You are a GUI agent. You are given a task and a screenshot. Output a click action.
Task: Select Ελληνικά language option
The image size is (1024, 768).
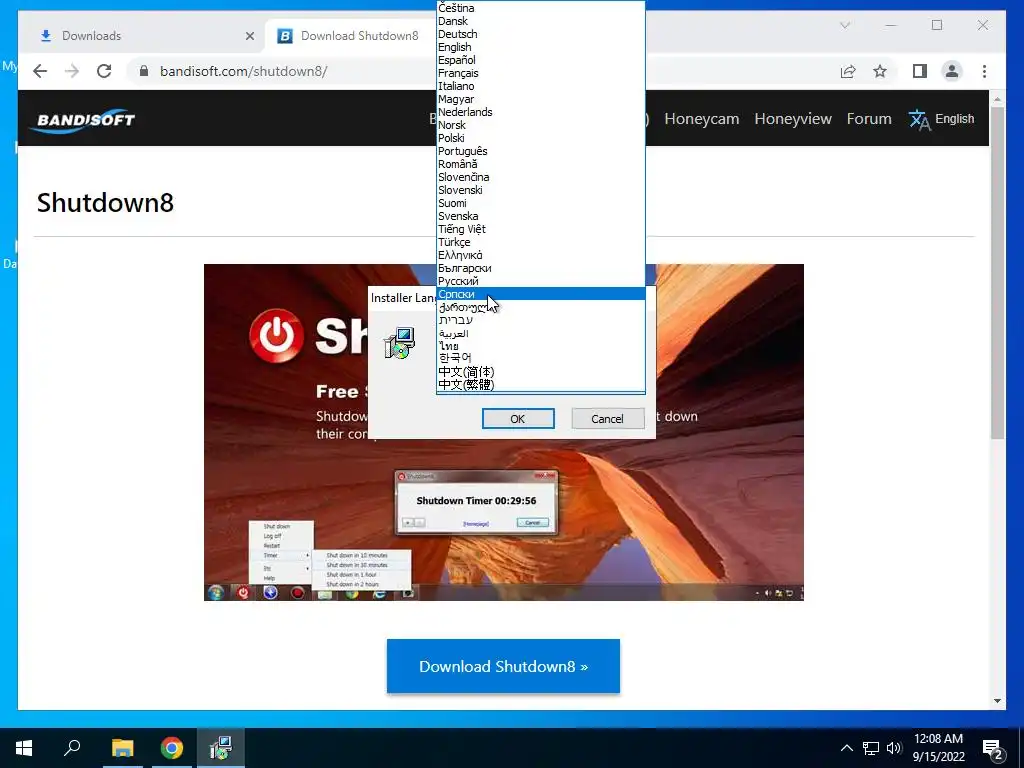click(x=541, y=255)
